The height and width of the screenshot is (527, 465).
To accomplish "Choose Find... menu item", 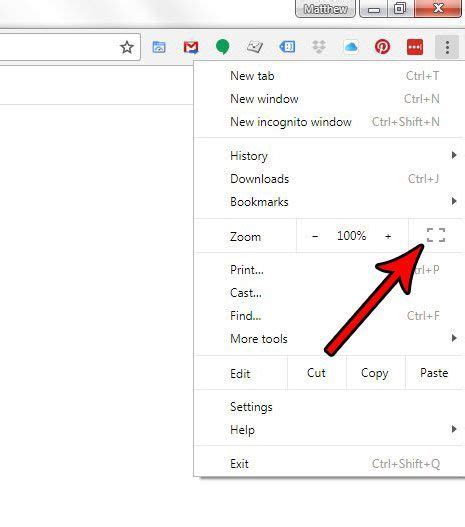I will pos(329,316).
